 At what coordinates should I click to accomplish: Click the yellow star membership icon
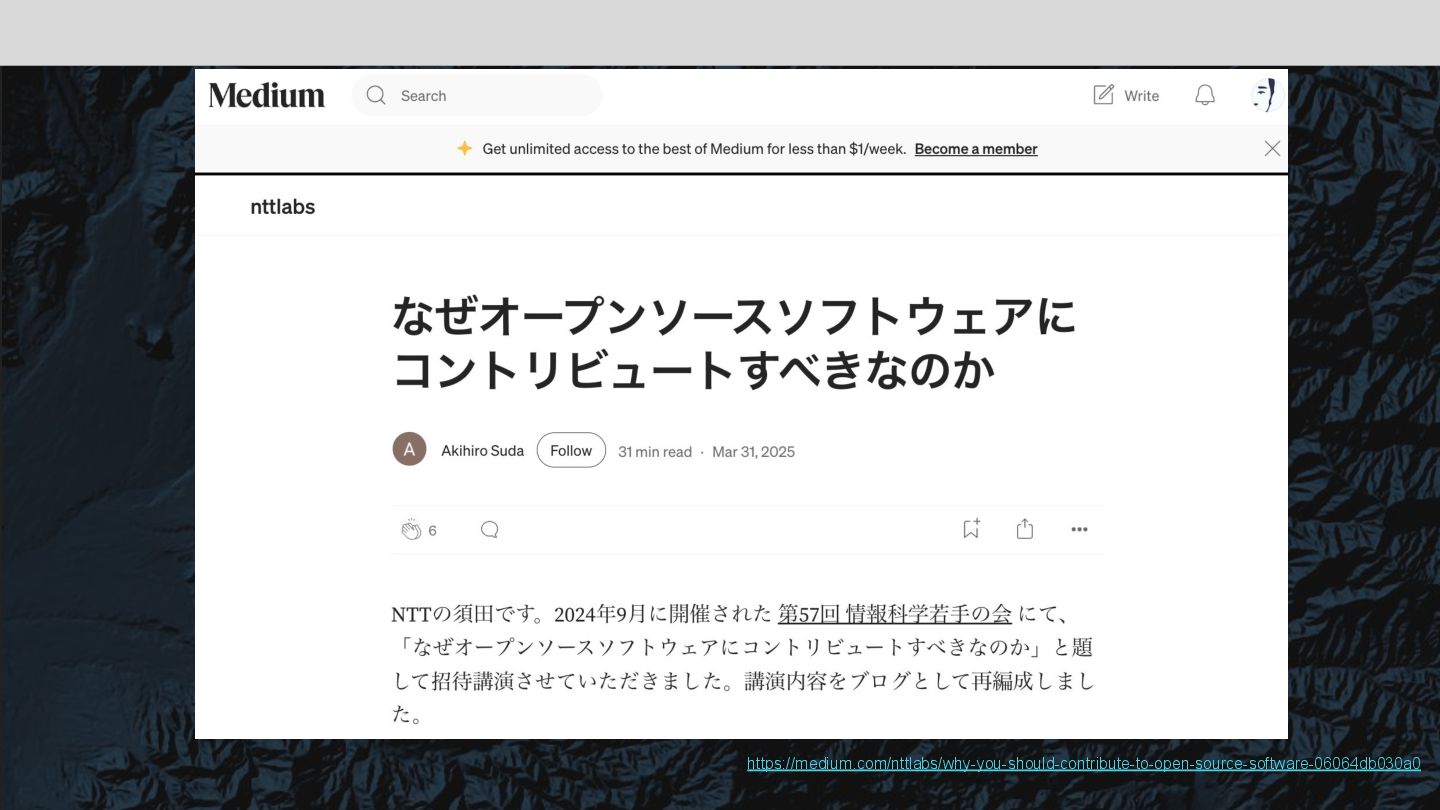tap(464, 148)
